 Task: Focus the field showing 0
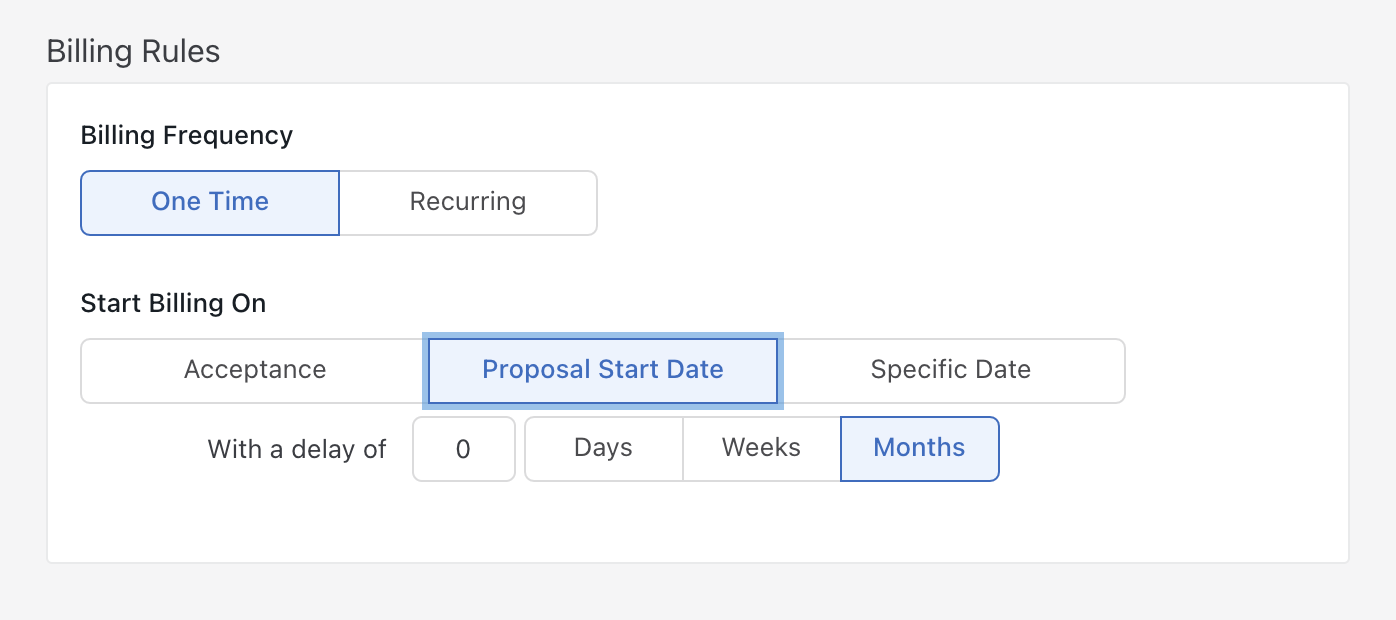(463, 449)
